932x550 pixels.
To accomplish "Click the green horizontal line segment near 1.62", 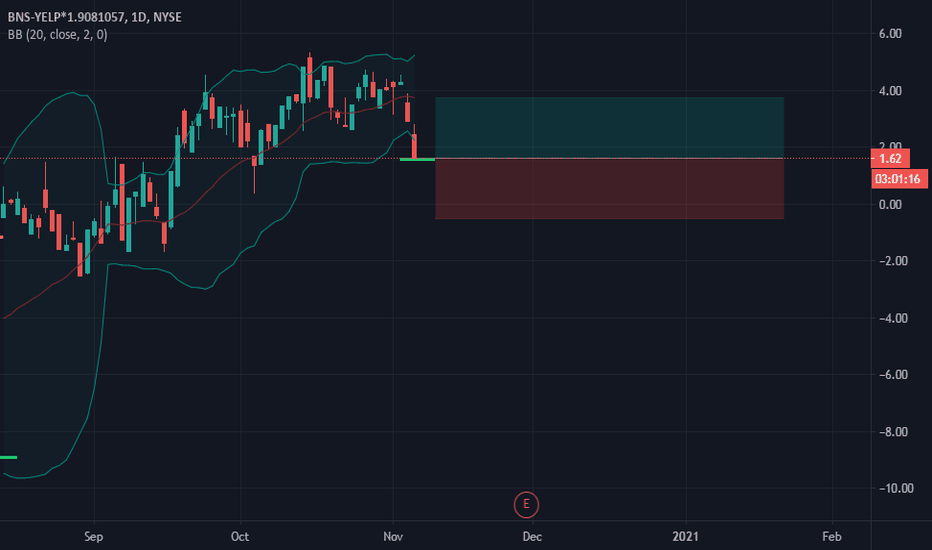I will pos(417,159).
